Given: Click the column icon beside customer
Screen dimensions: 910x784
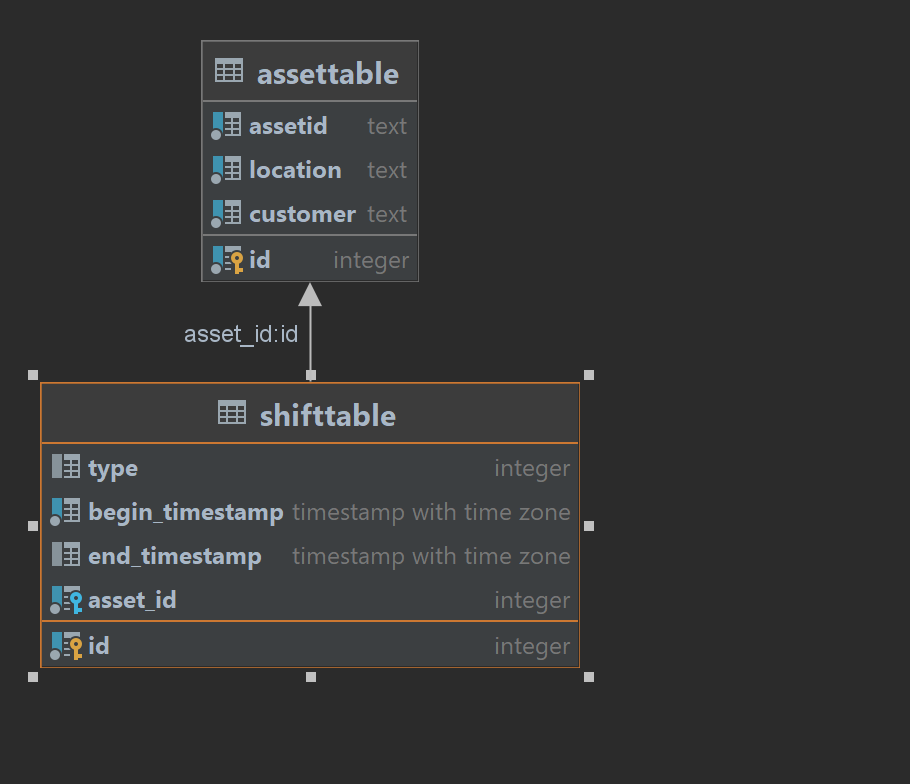Looking at the screenshot, I should [228, 214].
